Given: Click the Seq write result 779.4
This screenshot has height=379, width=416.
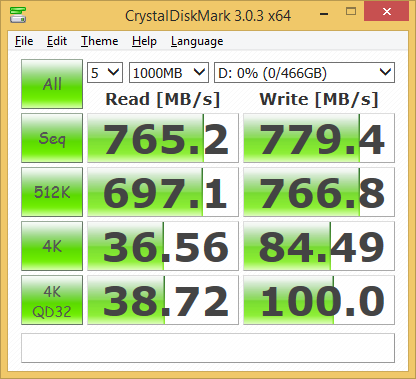Looking at the screenshot, I should (319, 138).
